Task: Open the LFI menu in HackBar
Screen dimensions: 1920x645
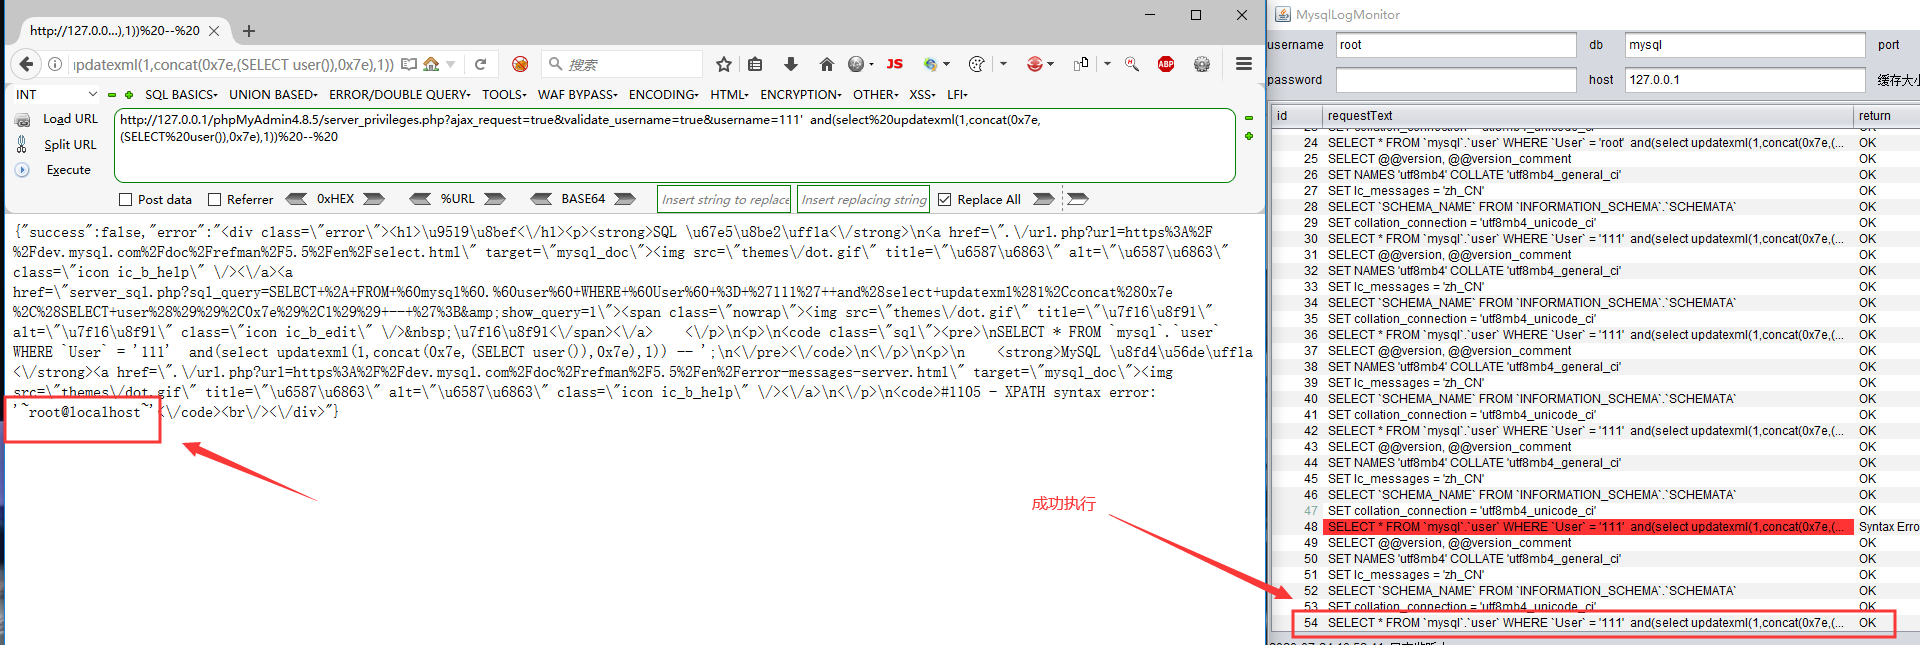Action: (957, 95)
